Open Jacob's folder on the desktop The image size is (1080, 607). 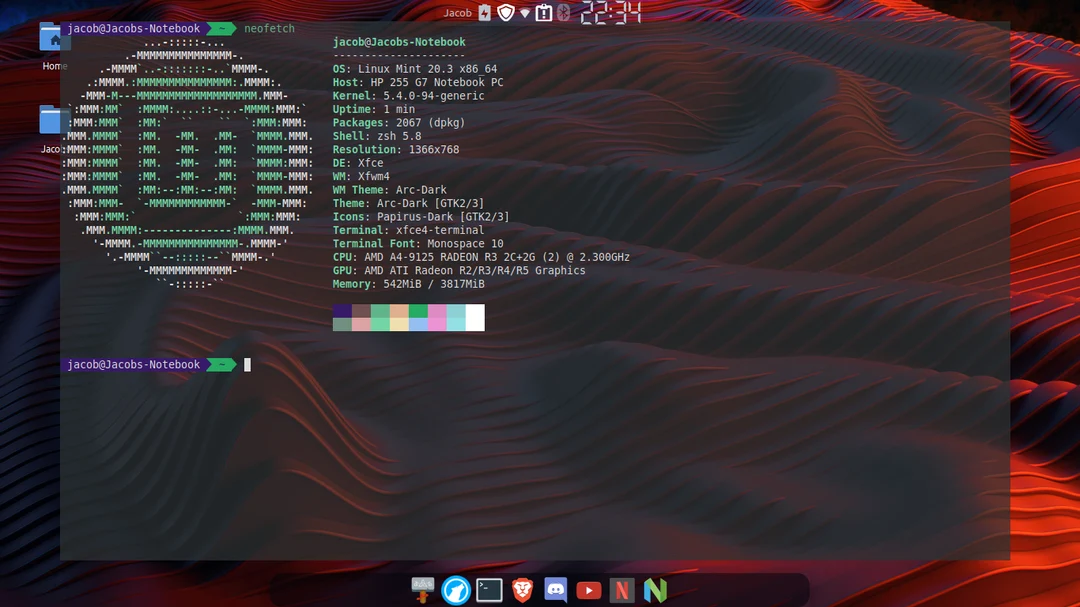[52, 122]
